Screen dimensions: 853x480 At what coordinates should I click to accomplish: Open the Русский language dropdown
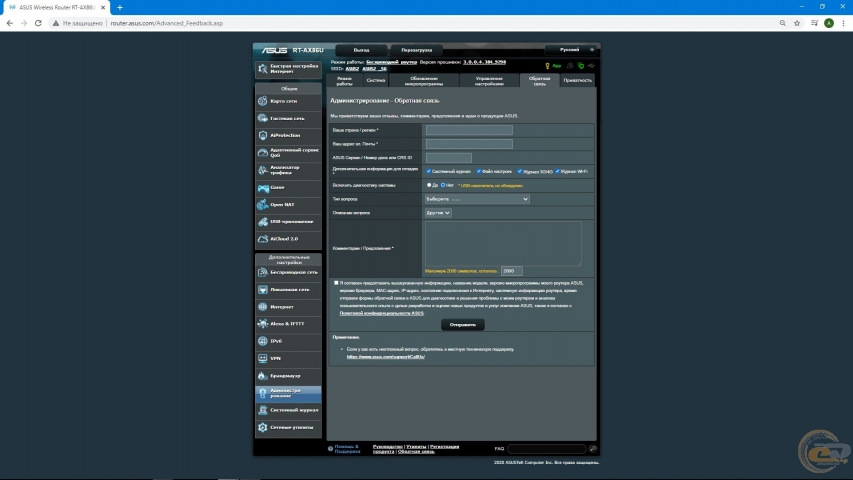click(570, 50)
